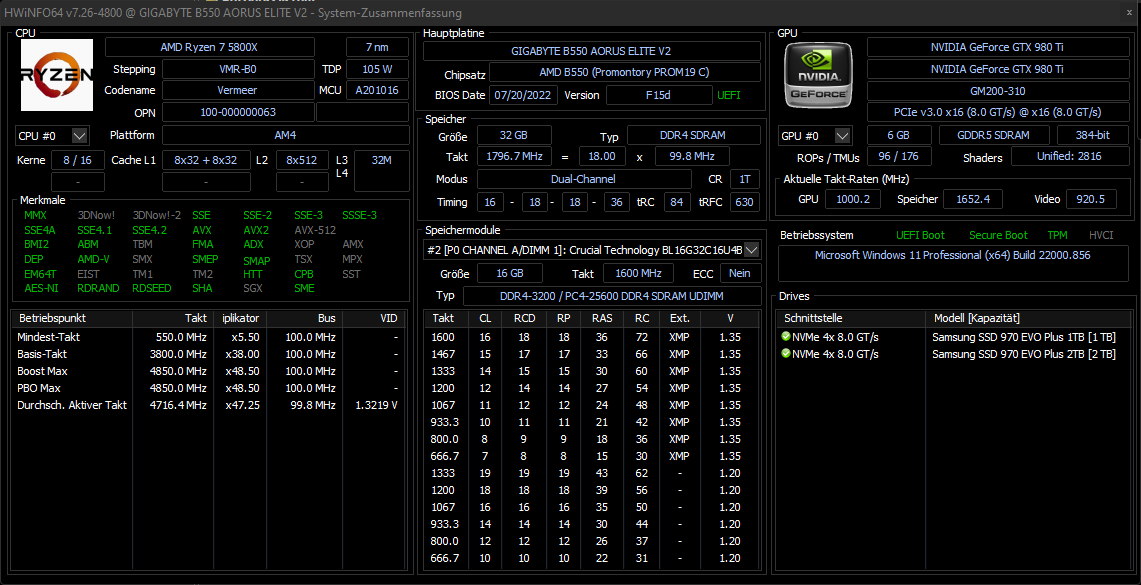Click the CR 1T value

pos(744,179)
